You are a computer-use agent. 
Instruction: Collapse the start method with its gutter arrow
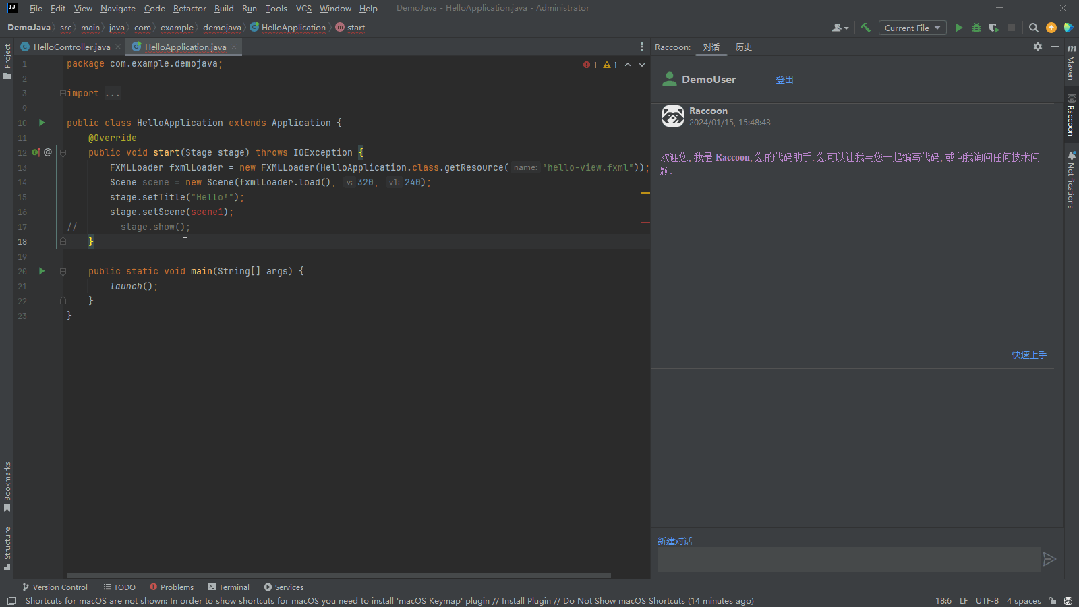(63, 152)
